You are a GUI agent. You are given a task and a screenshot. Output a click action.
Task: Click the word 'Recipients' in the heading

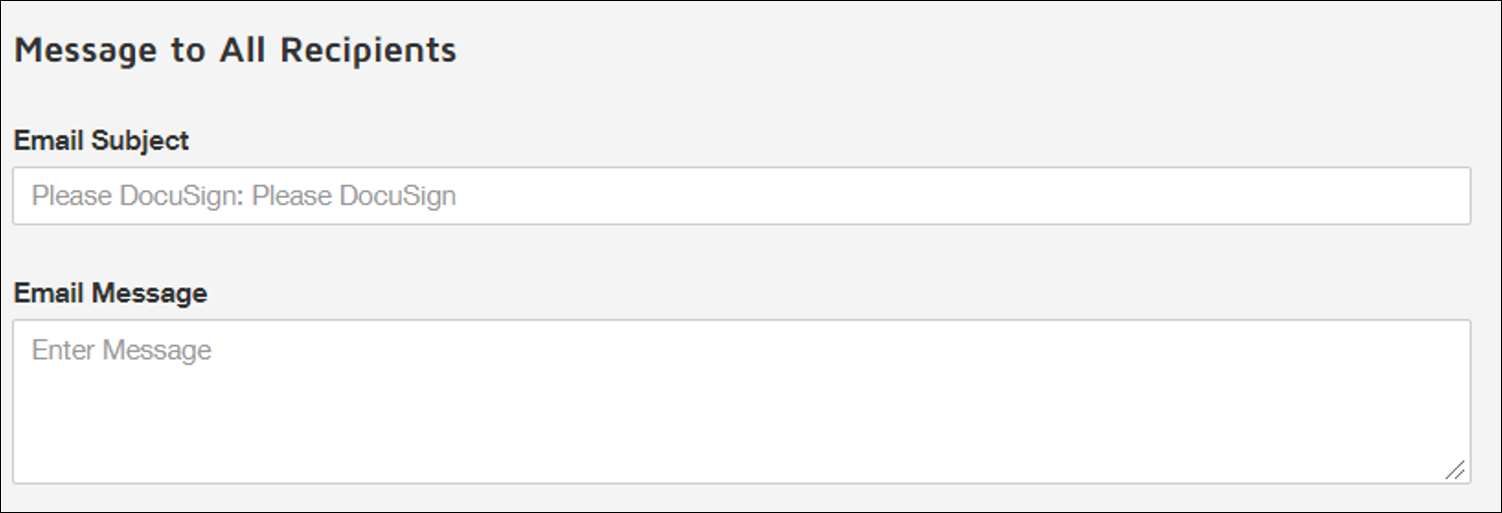coord(368,50)
